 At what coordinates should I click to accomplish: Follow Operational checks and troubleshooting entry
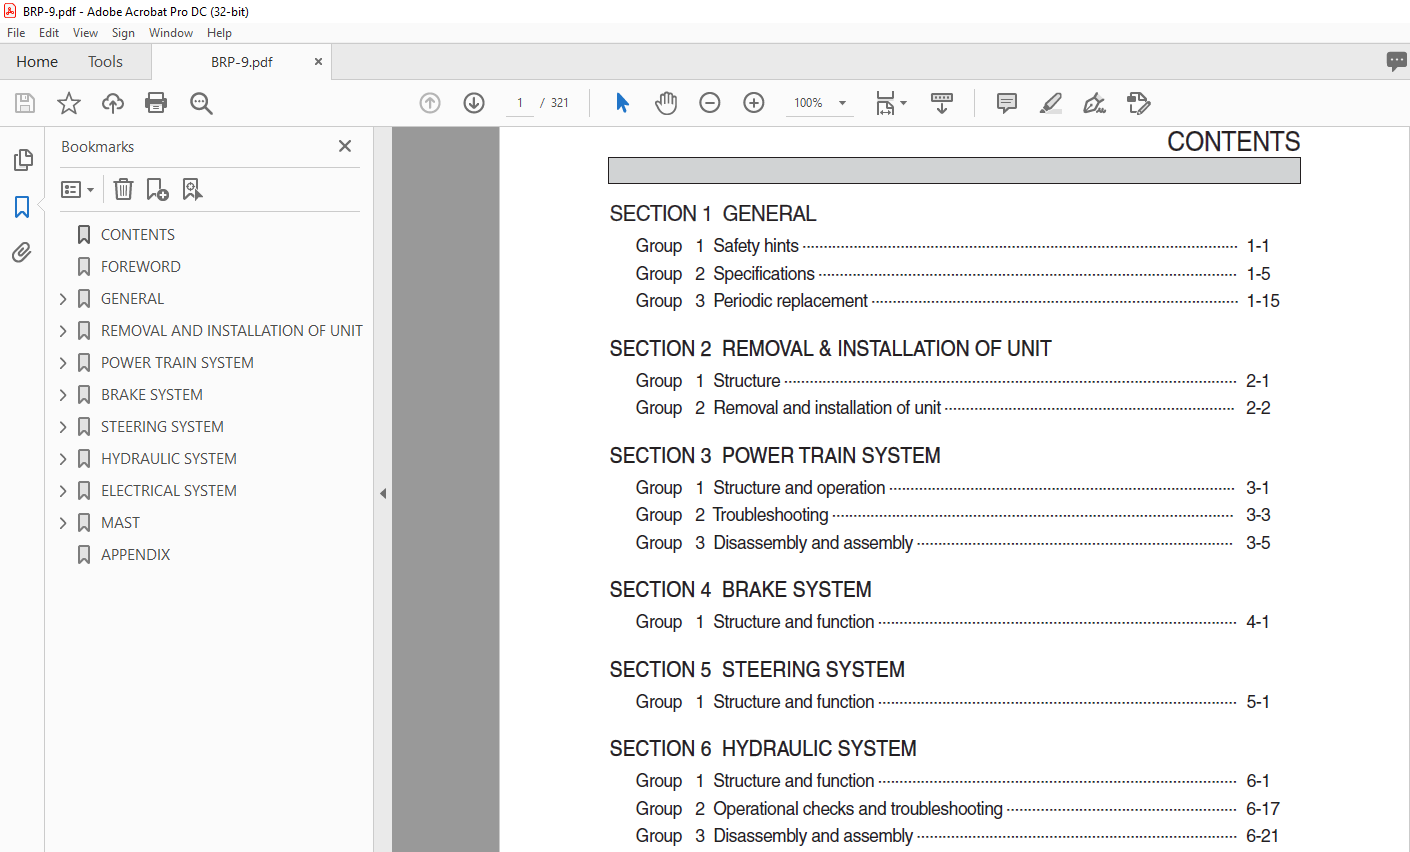coord(858,809)
